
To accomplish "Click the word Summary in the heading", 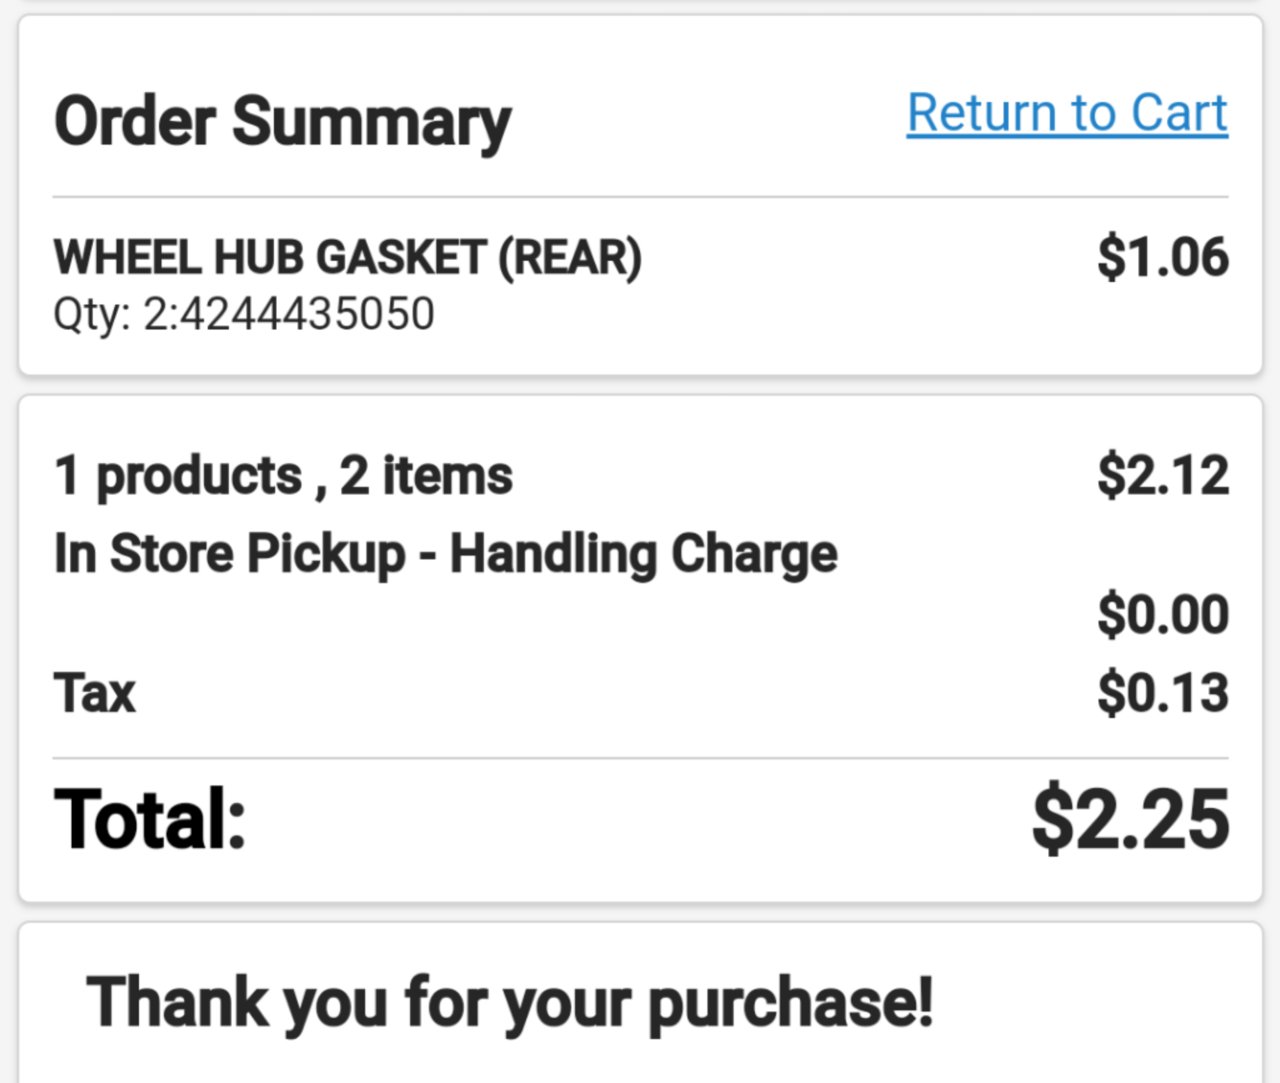I will click(372, 124).
